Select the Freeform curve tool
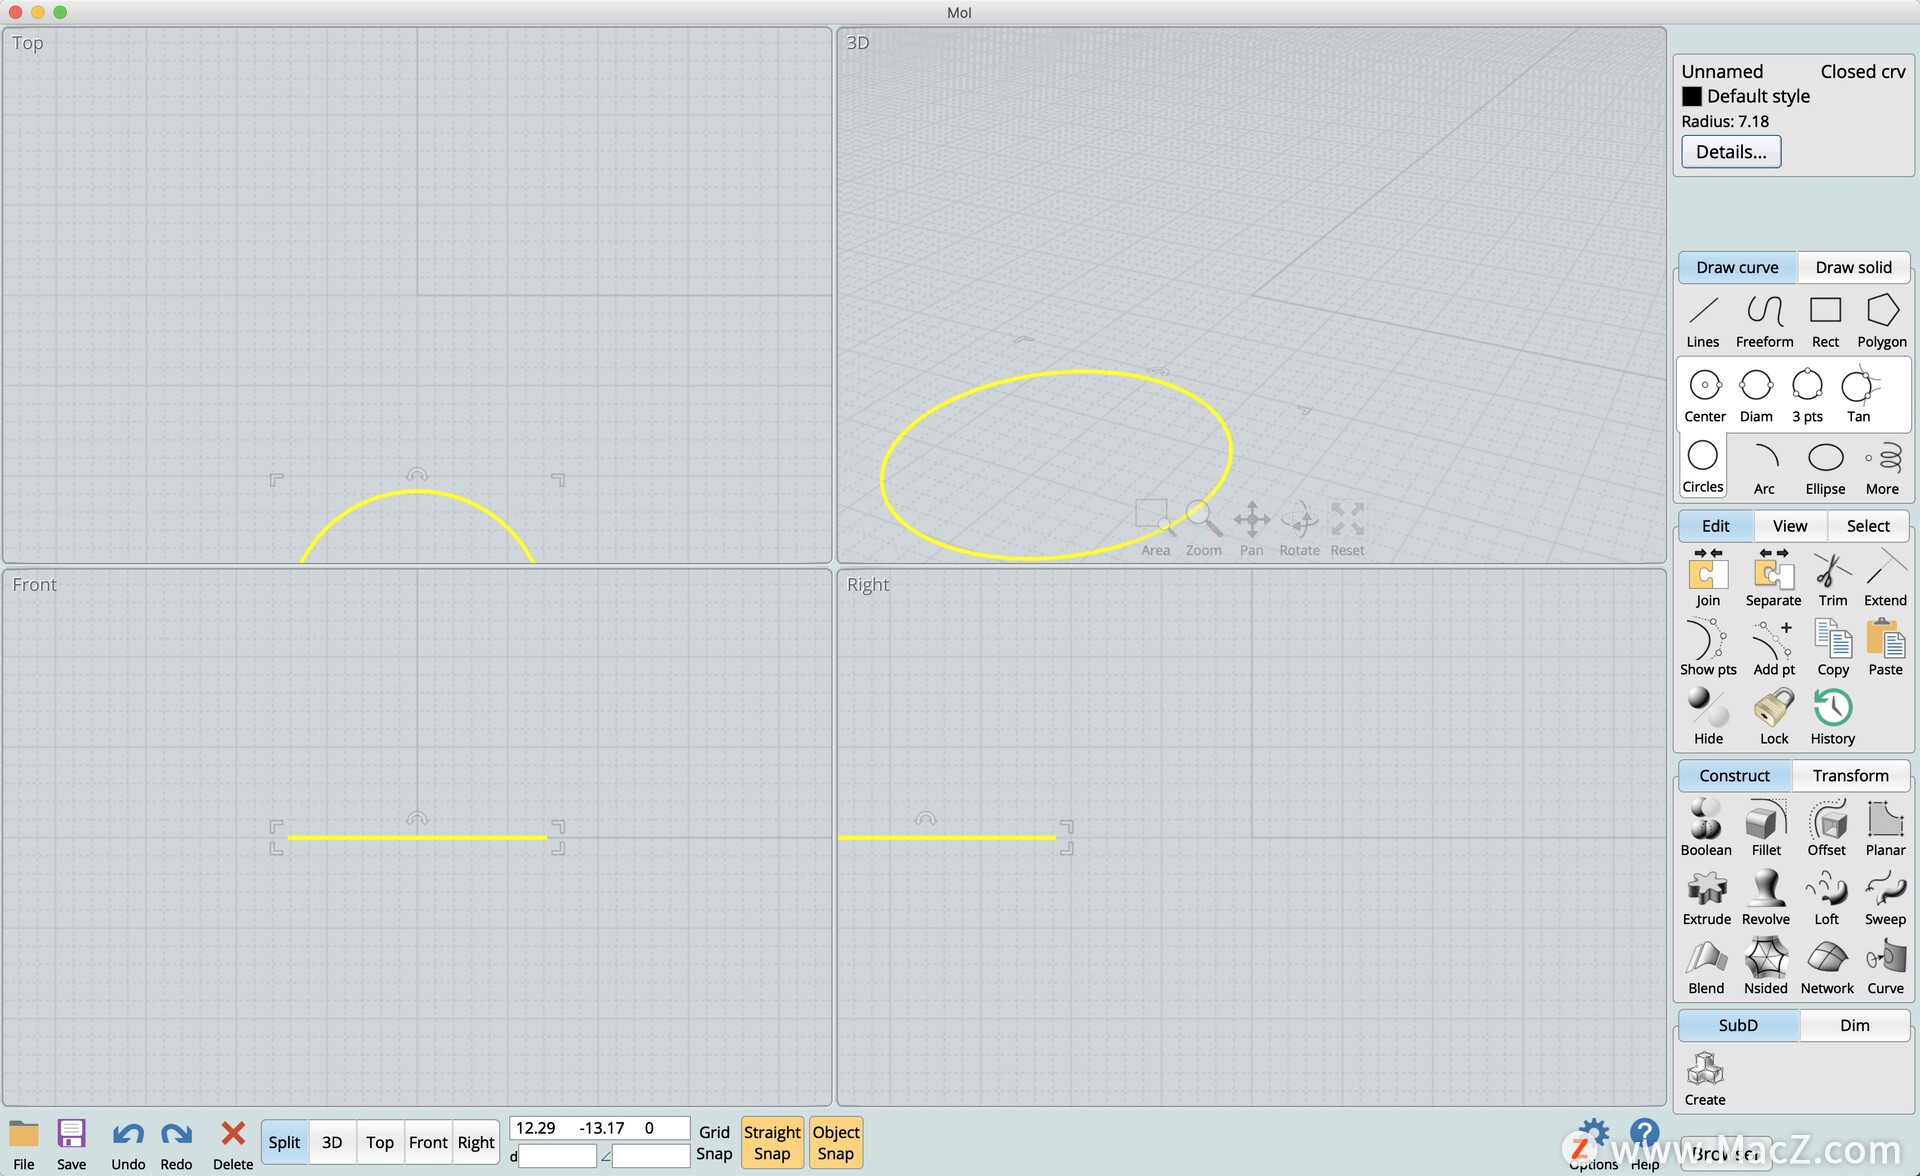1920x1176 pixels. (x=1764, y=321)
